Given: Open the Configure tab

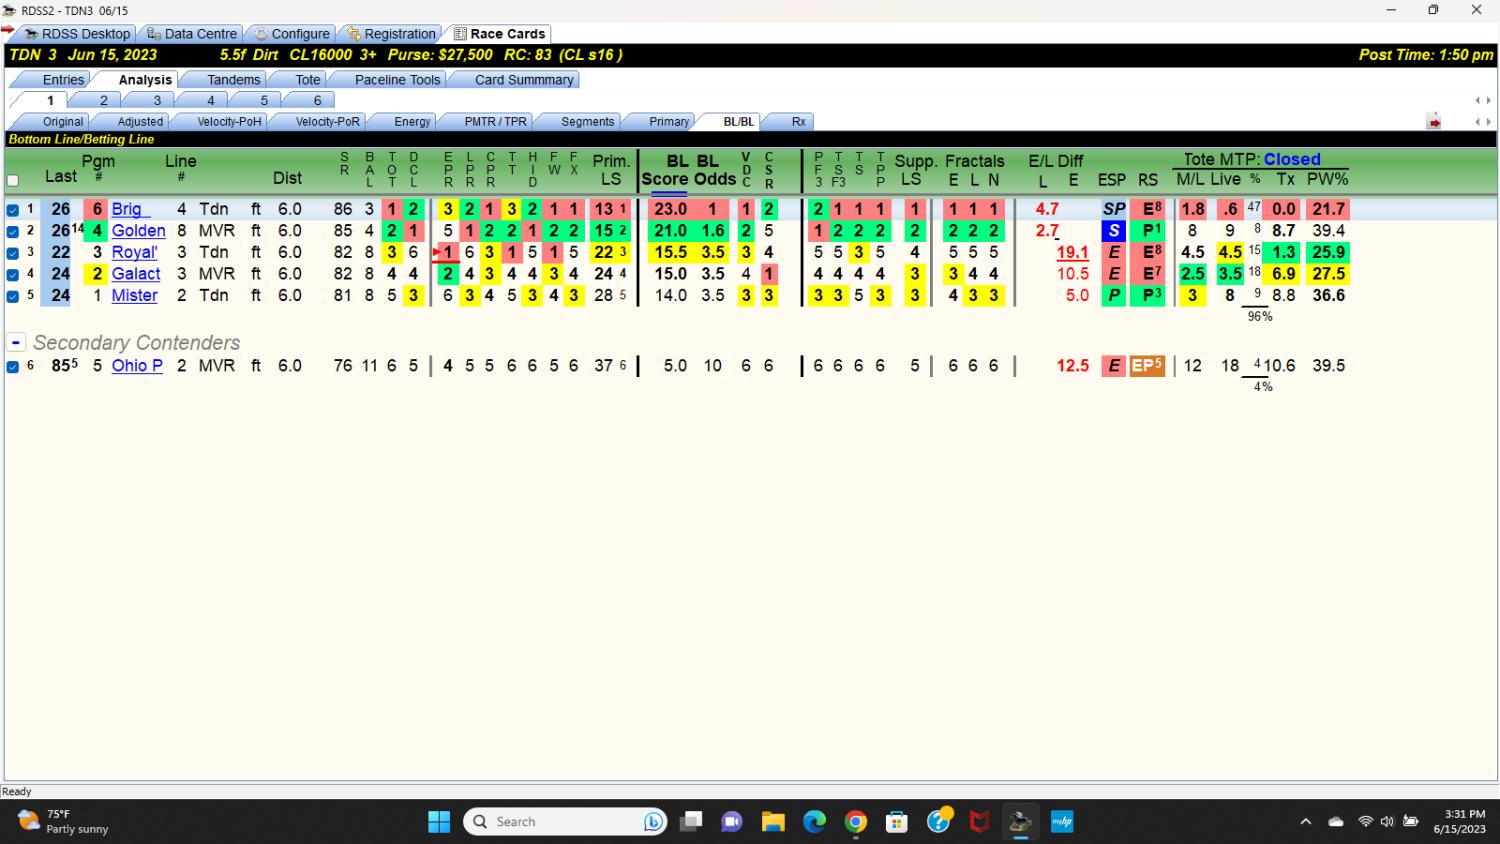Looking at the screenshot, I should (291, 33).
